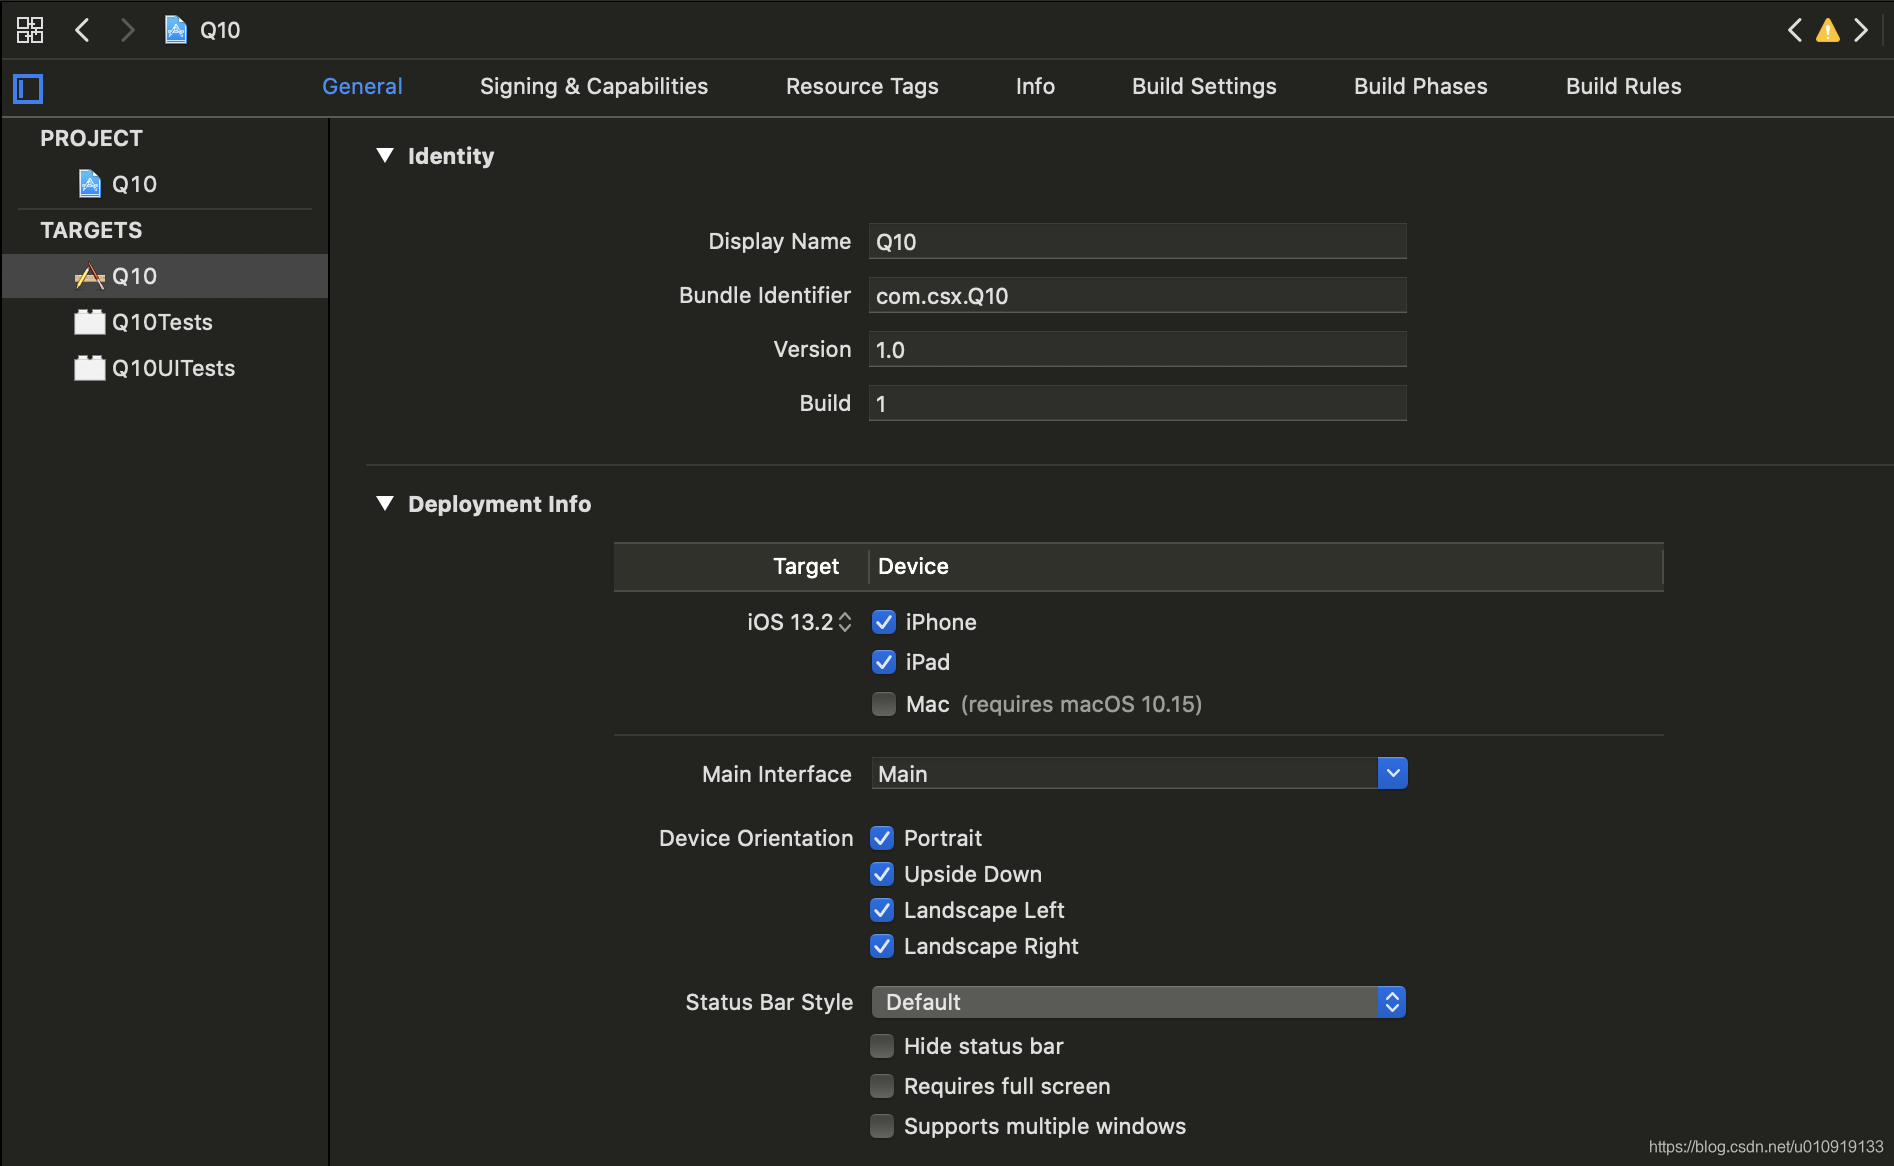Viewport: 1894px width, 1166px height.
Task: Click the Bundle Identifier field
Action: click(x=1138, y=295)
